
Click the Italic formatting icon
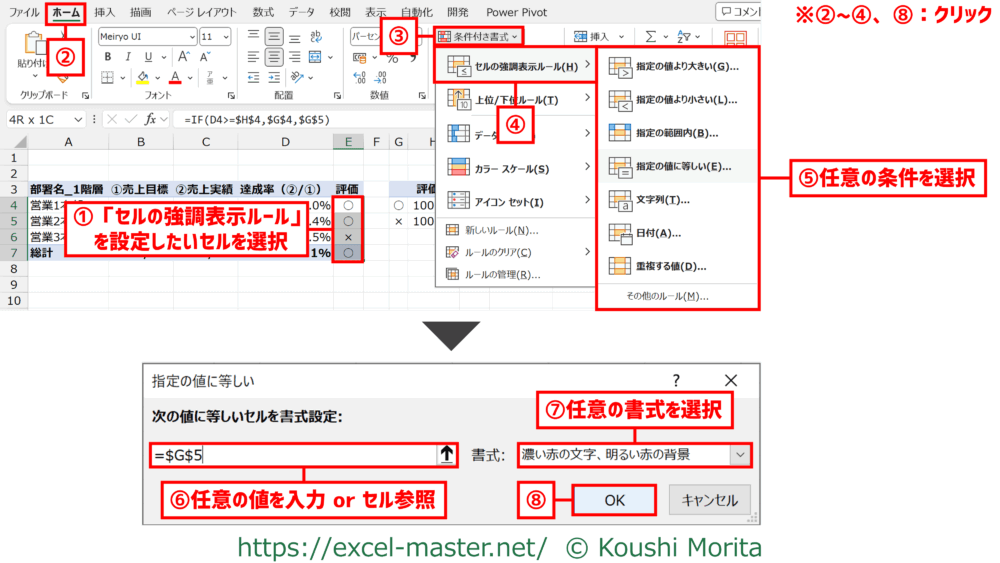click(x=128, y=57)
